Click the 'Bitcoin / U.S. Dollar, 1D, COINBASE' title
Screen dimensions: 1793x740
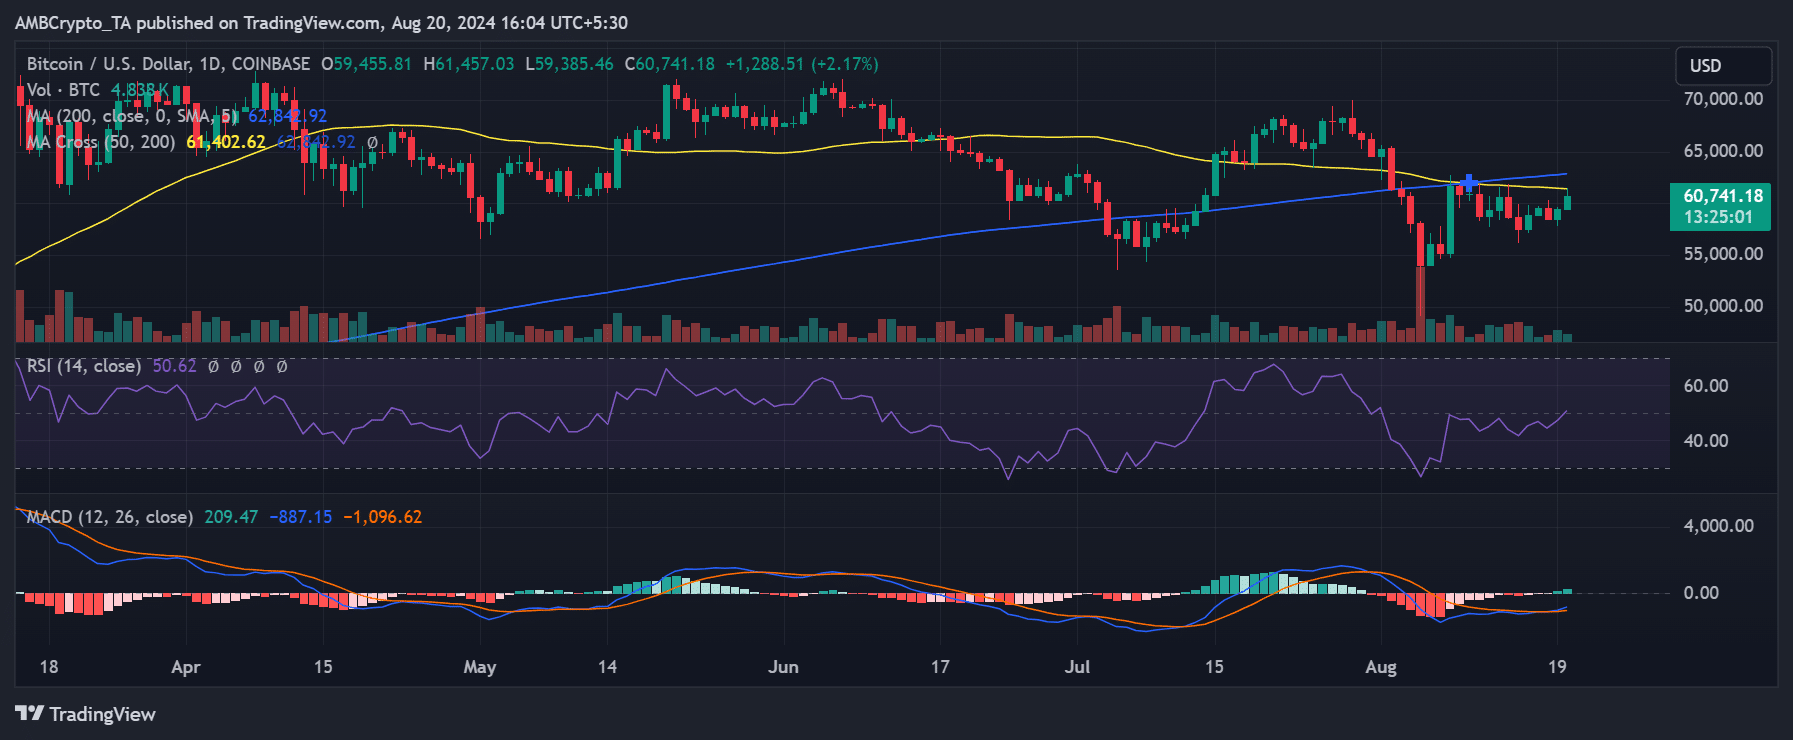click(x=168, y=64)
